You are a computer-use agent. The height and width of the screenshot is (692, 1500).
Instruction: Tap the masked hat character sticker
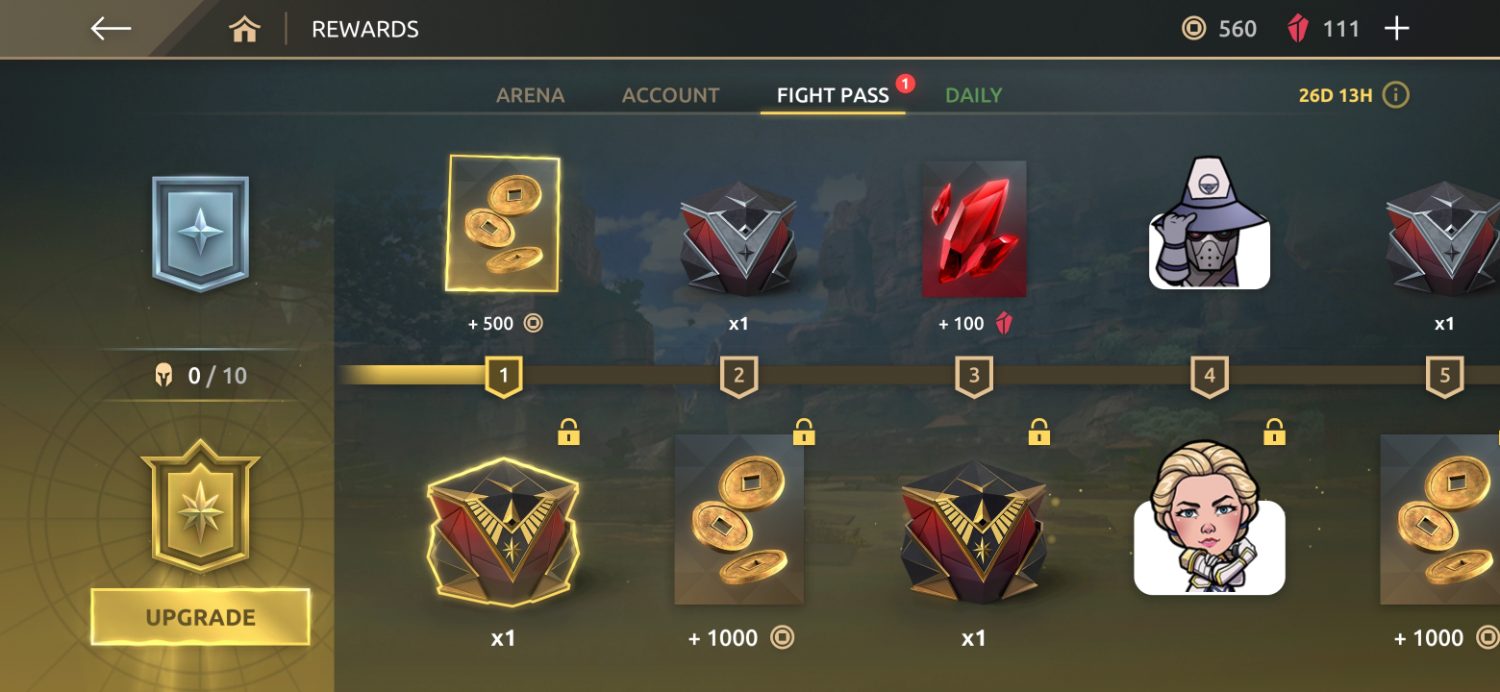point(1209,223)
